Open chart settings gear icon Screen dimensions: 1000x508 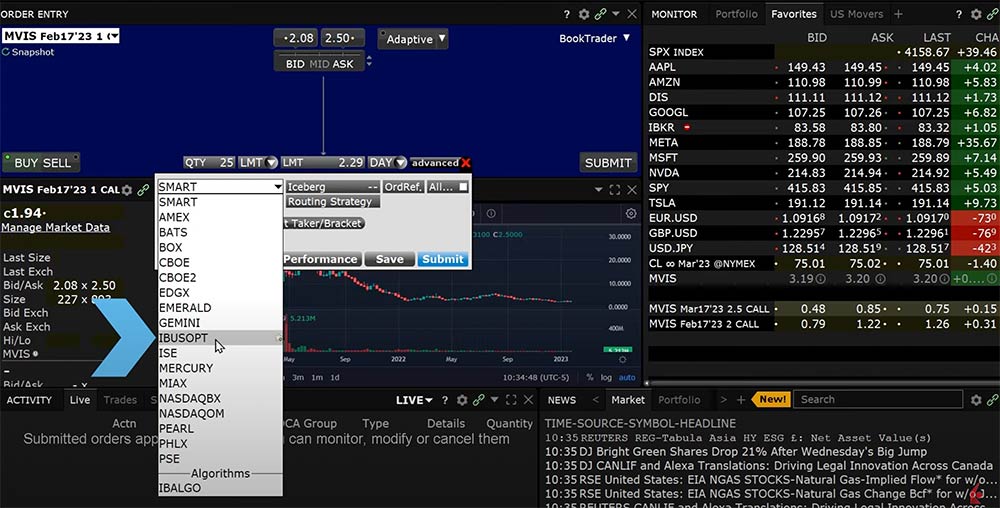631,213
